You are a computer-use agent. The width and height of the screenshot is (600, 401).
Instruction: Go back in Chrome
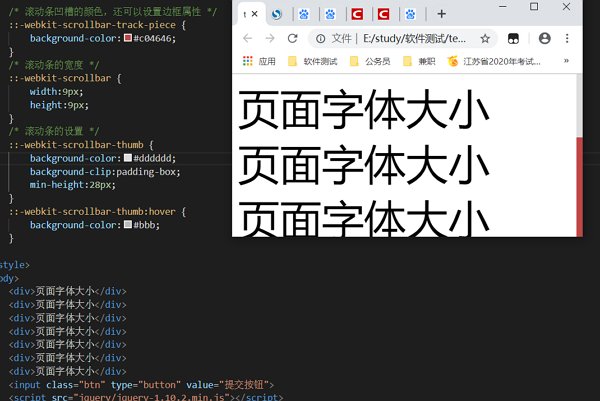[x=248, y=38]
